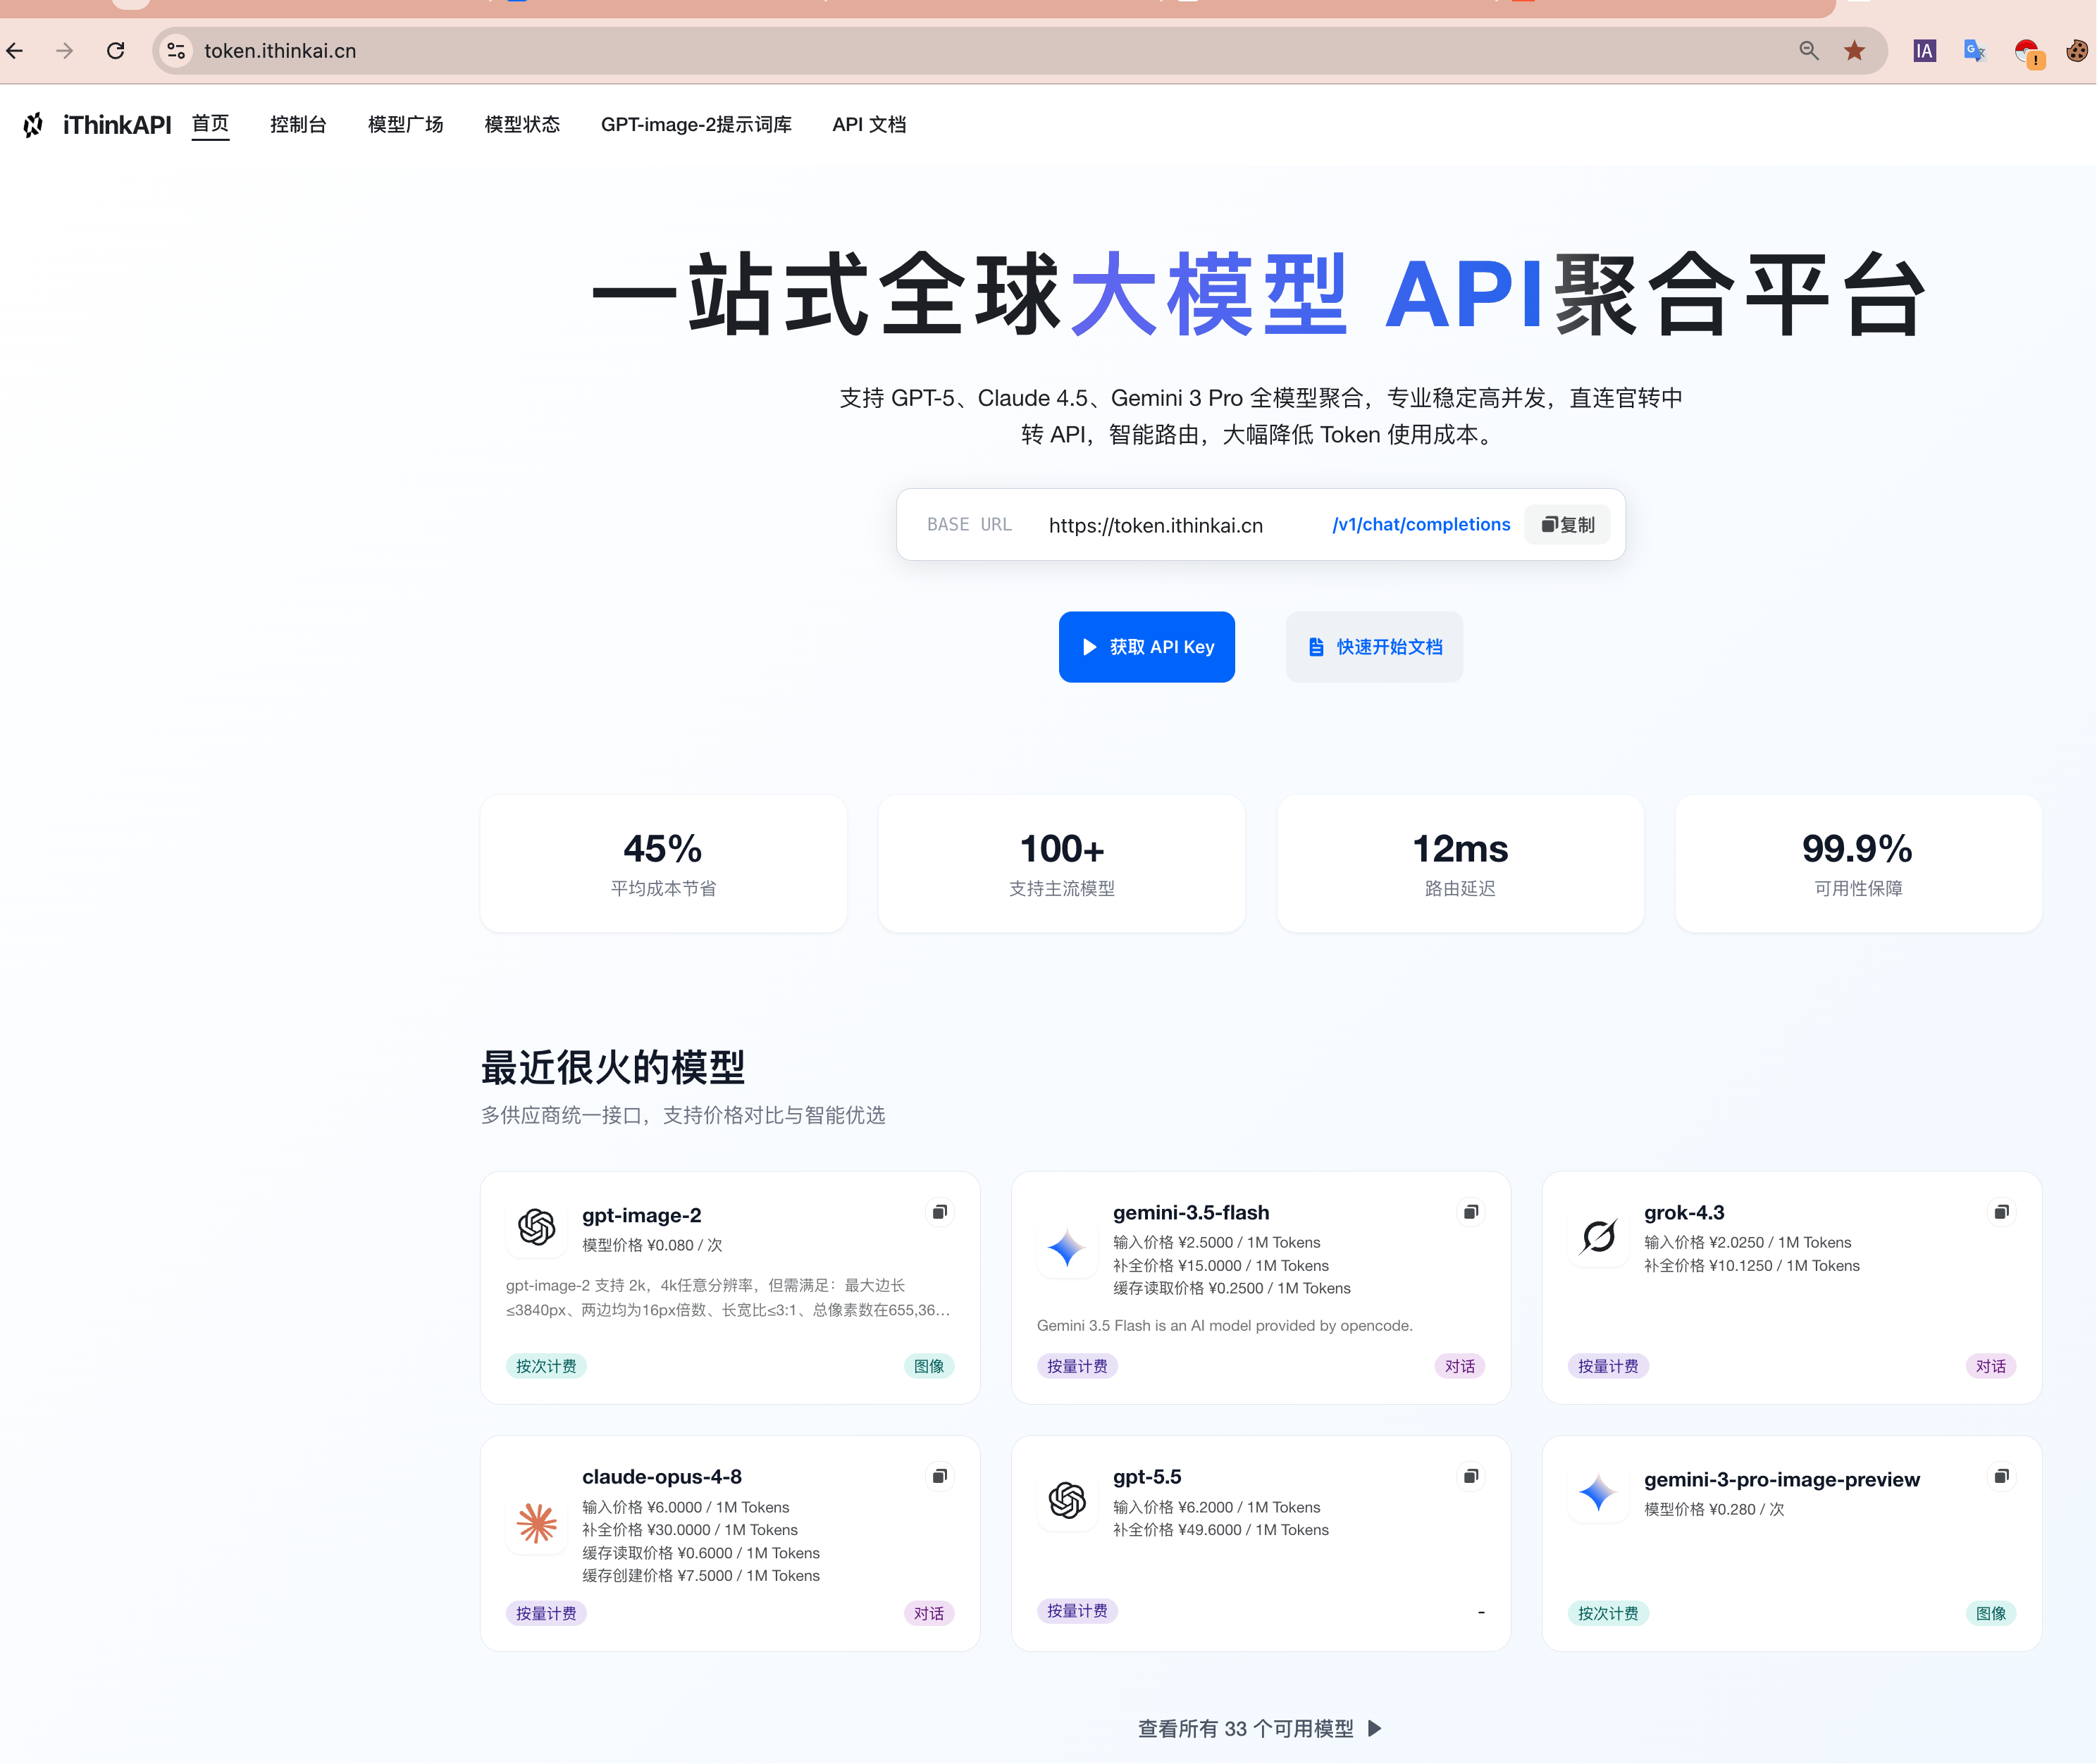The image size is (2097, 1764).
Task: Click the 按量计费 tag on gpt-5.5 card
Action: tap(1077, 1611)
